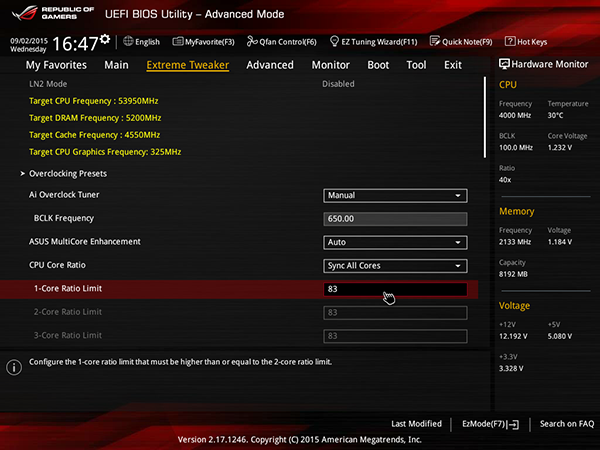Go to the Advanced tab
Image resolution: width=600 pixels, height=450 pixels.
click(270, 65)
